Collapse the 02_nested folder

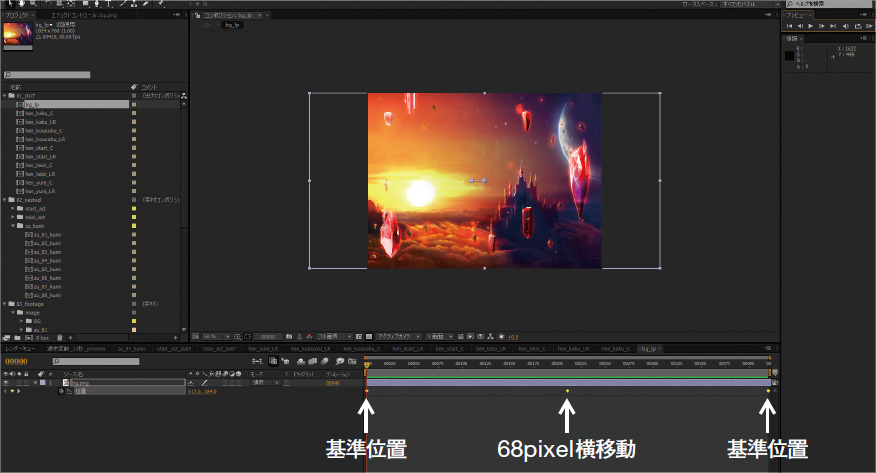coord(5,200)
